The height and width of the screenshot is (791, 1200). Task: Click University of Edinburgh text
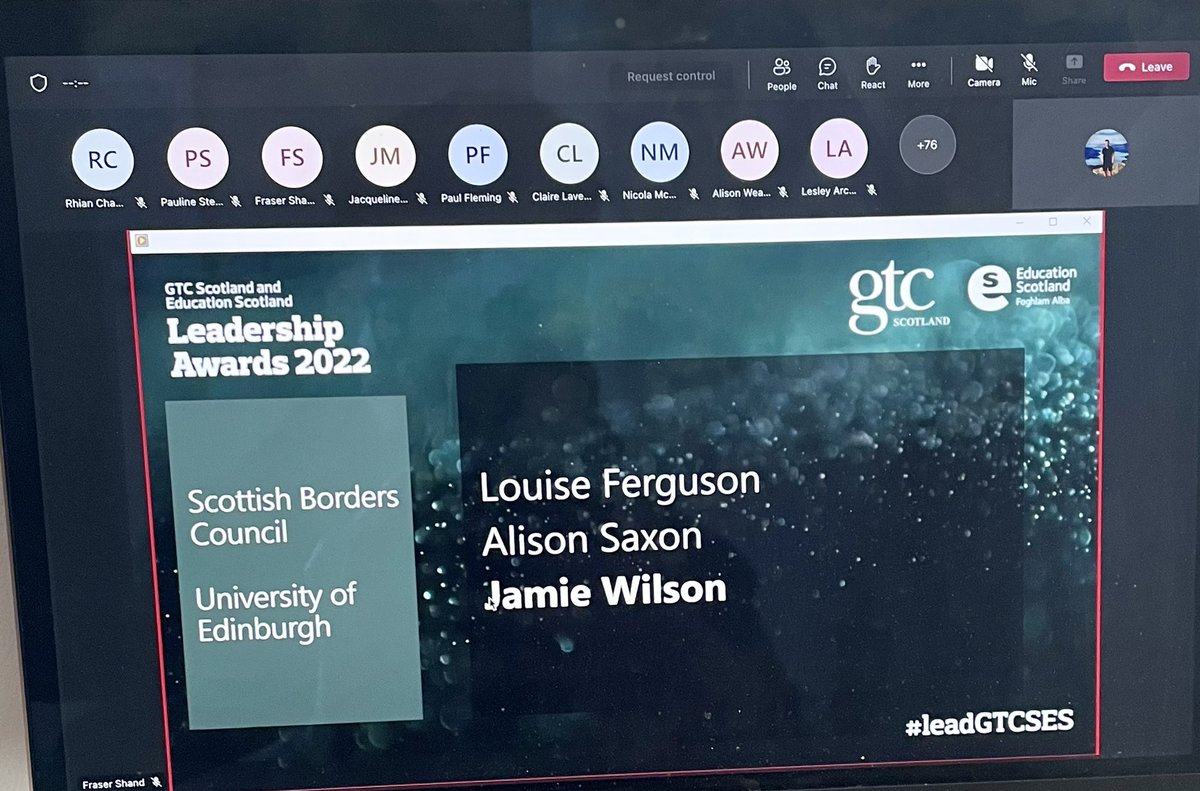pos(275,612)
